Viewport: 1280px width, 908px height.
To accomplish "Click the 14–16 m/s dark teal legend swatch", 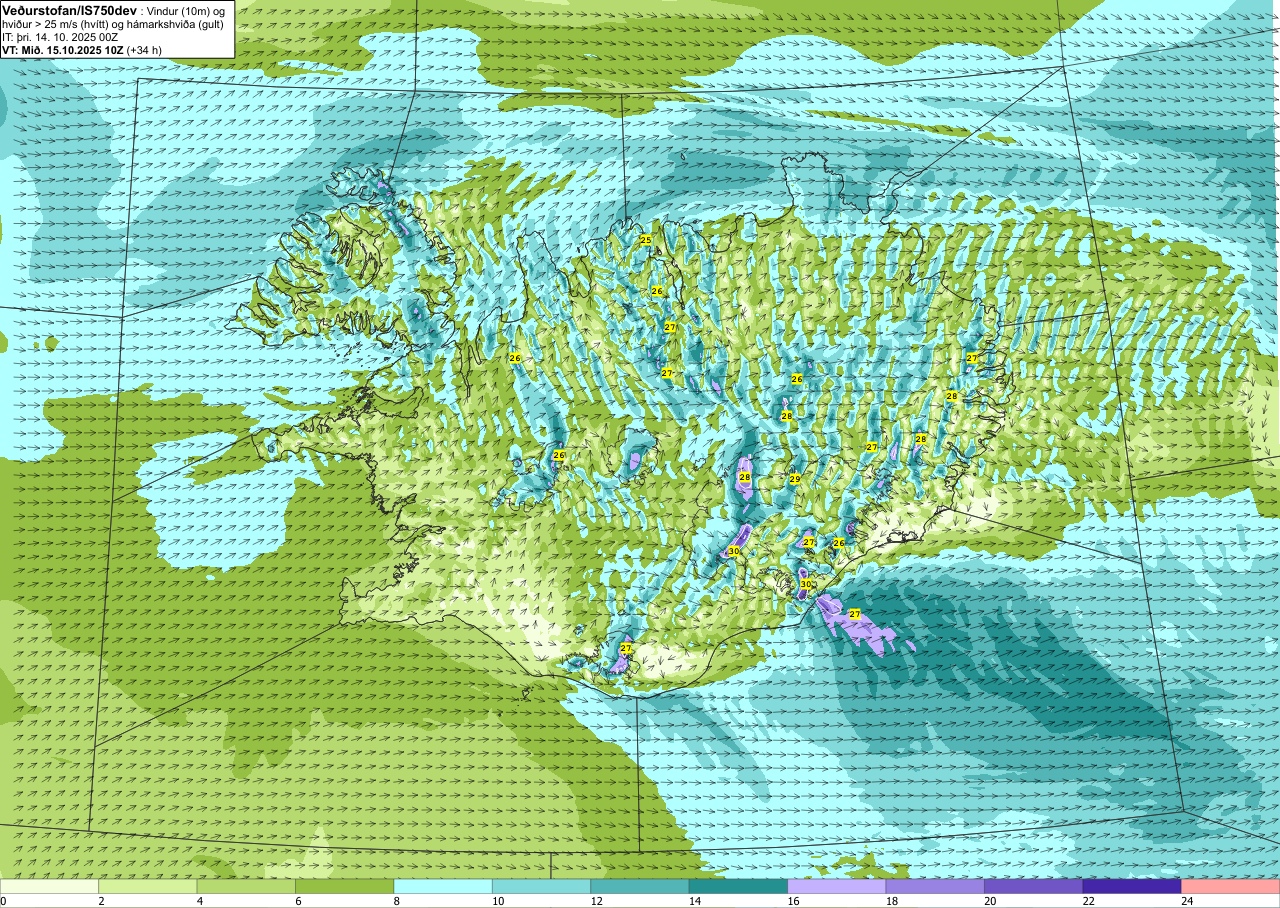I will point(738,886).
